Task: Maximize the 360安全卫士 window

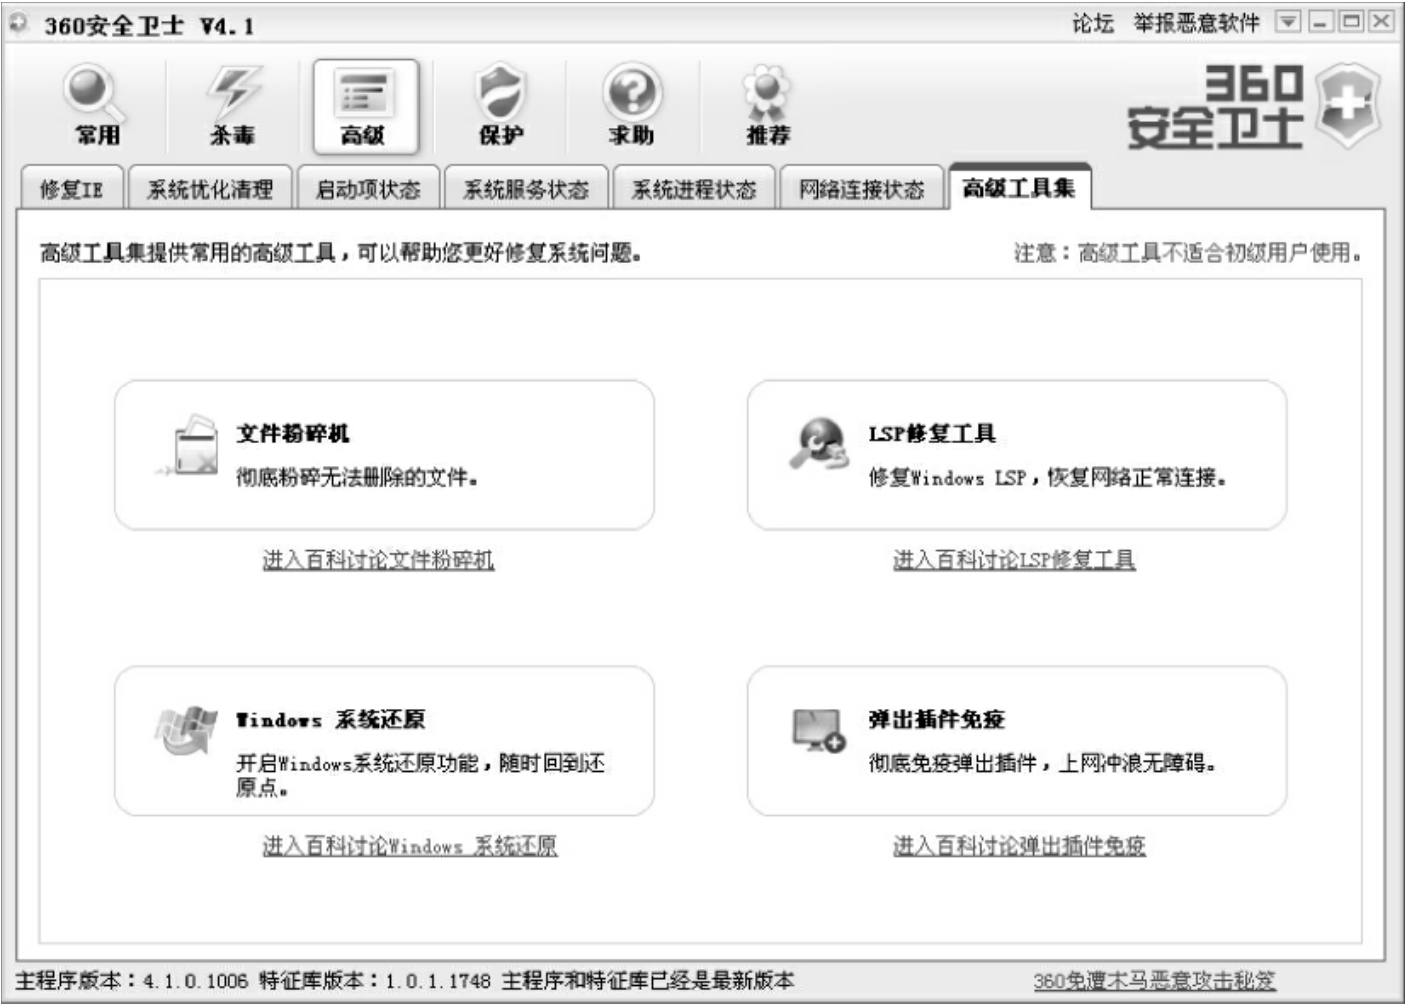Action: (x=1351, y=22)
